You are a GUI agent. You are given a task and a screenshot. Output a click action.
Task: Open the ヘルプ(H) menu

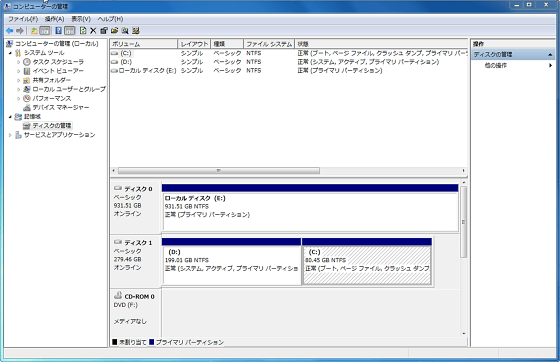[110, 19]
